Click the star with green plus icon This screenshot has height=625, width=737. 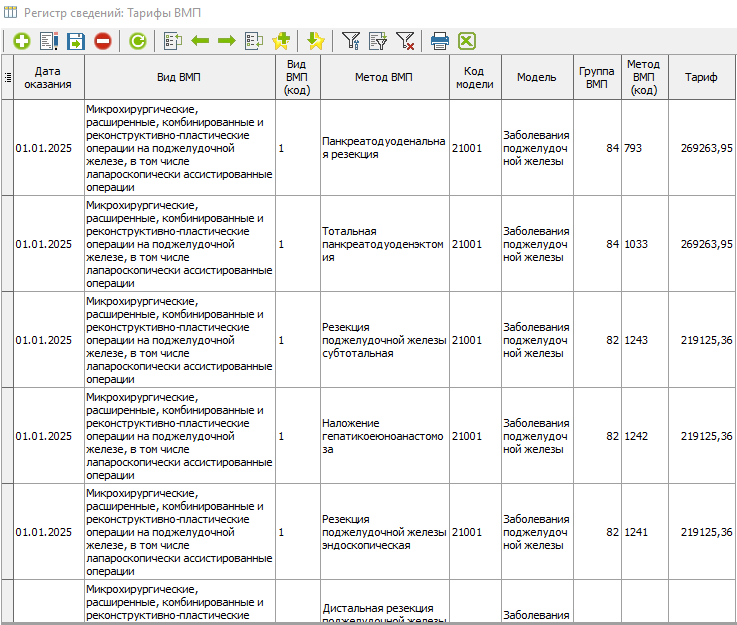pos(281,41)
